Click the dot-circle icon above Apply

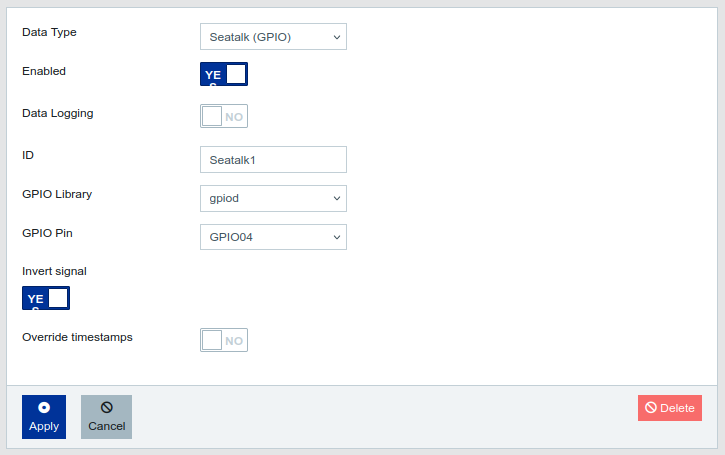[44, 408]
